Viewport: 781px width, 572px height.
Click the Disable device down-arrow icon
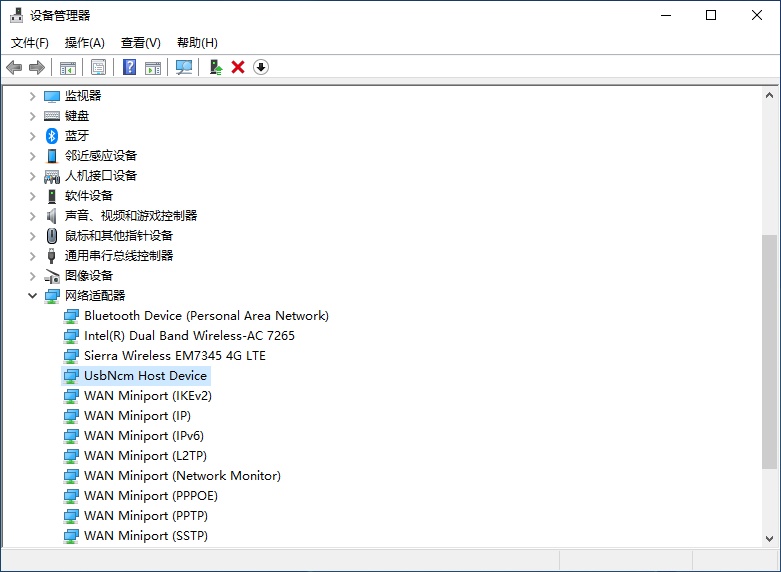pyautogui.click(x=261, y=67)
